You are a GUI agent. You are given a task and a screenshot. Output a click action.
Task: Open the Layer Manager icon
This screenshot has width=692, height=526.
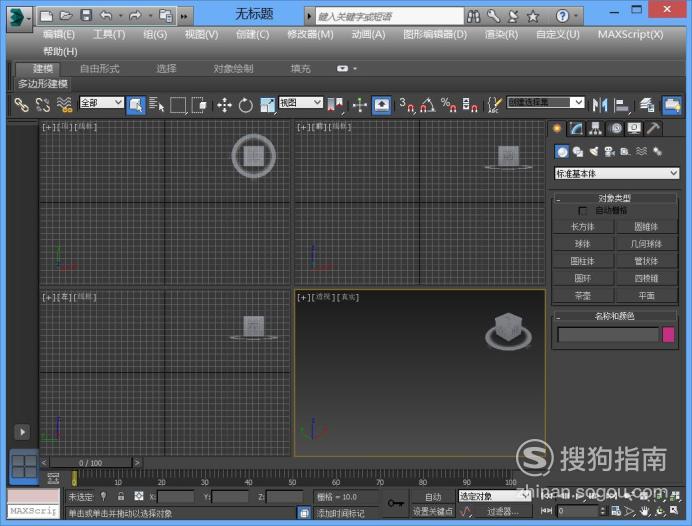(647, 105)
